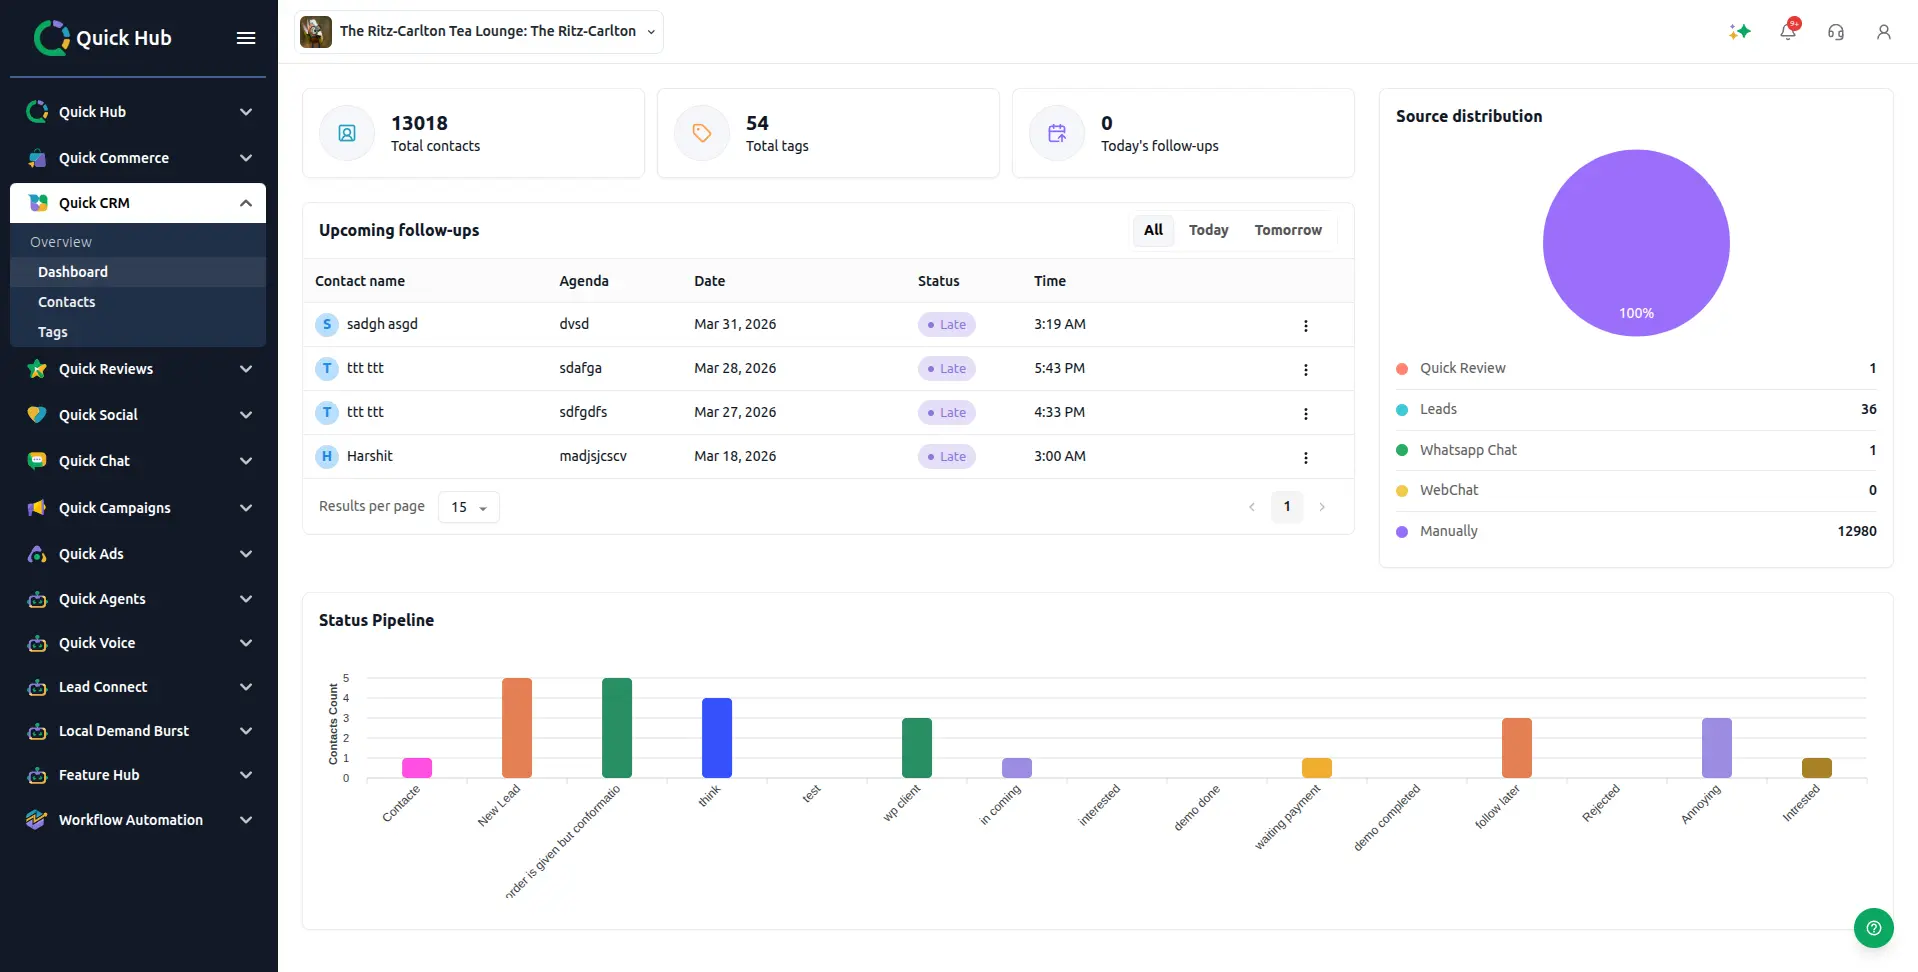Expand the Quick Social section chevron
The height and width of the screenshot is (972, 1918).
pos(246,415)
